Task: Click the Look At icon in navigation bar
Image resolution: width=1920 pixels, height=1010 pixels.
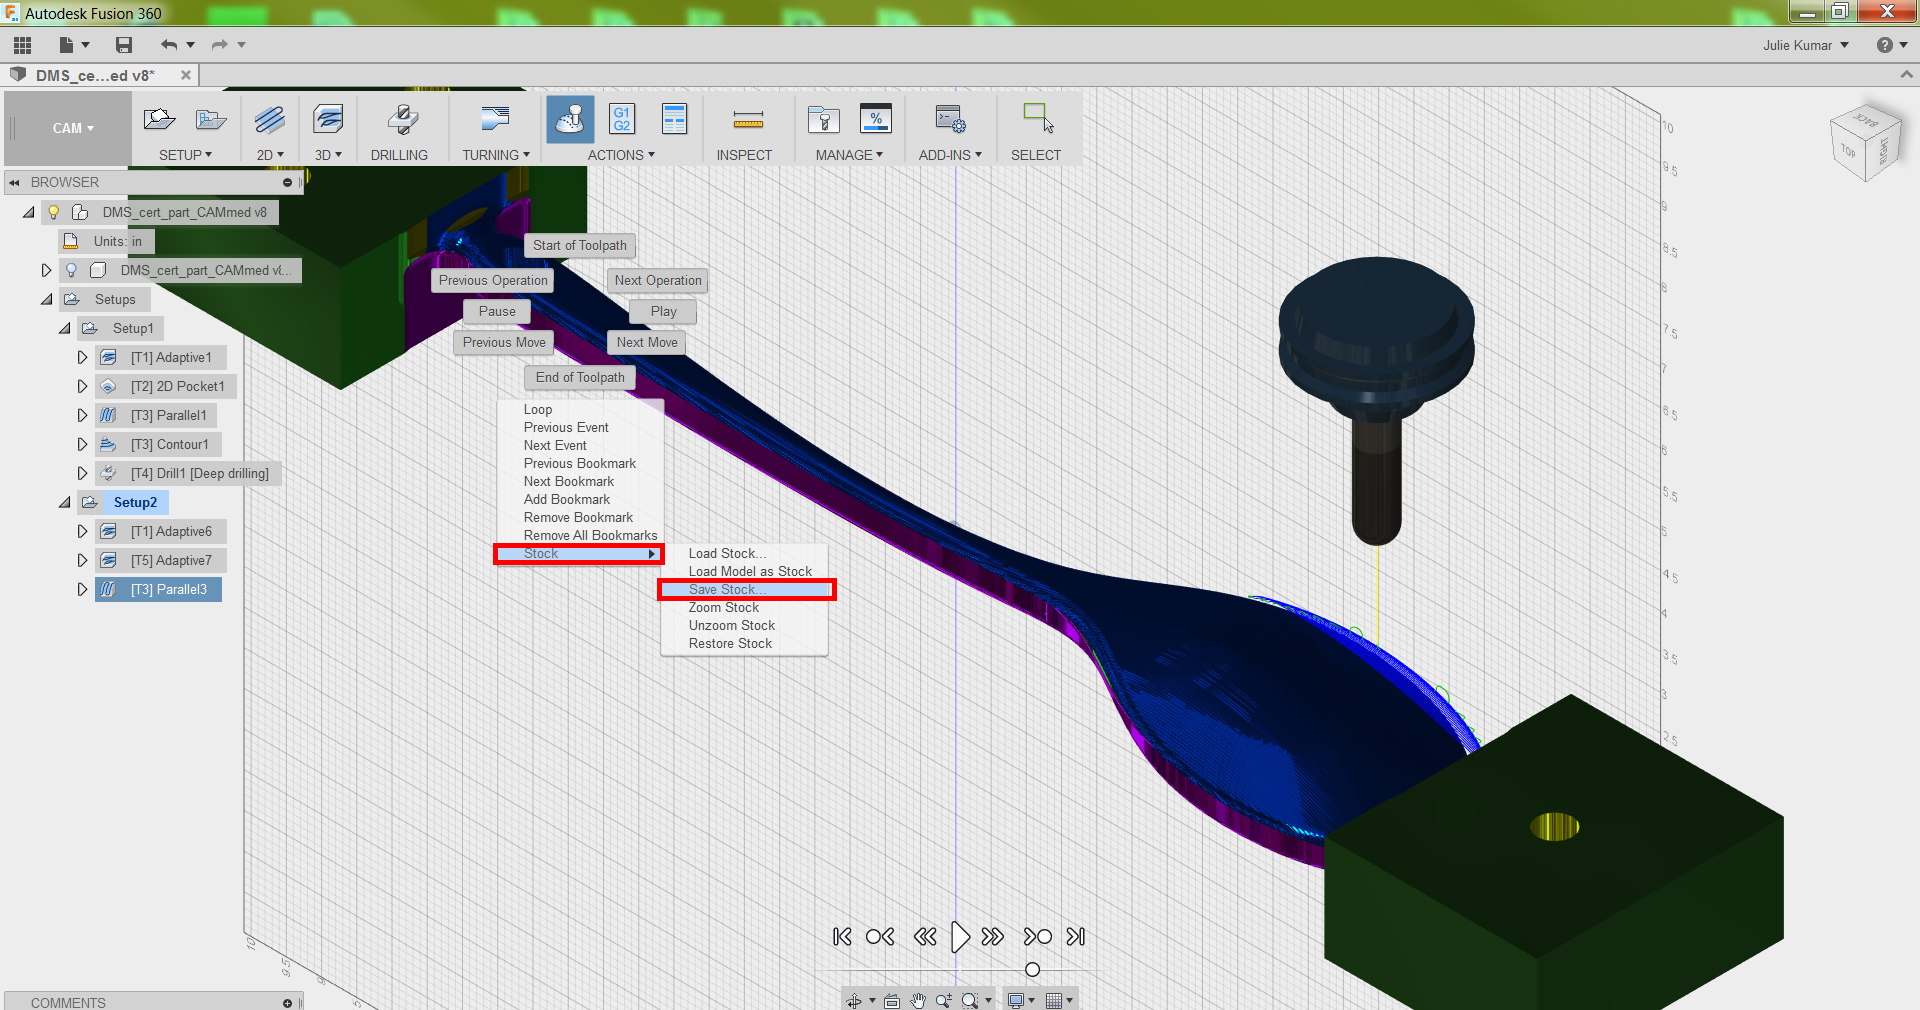Action: pos(892,1000)
